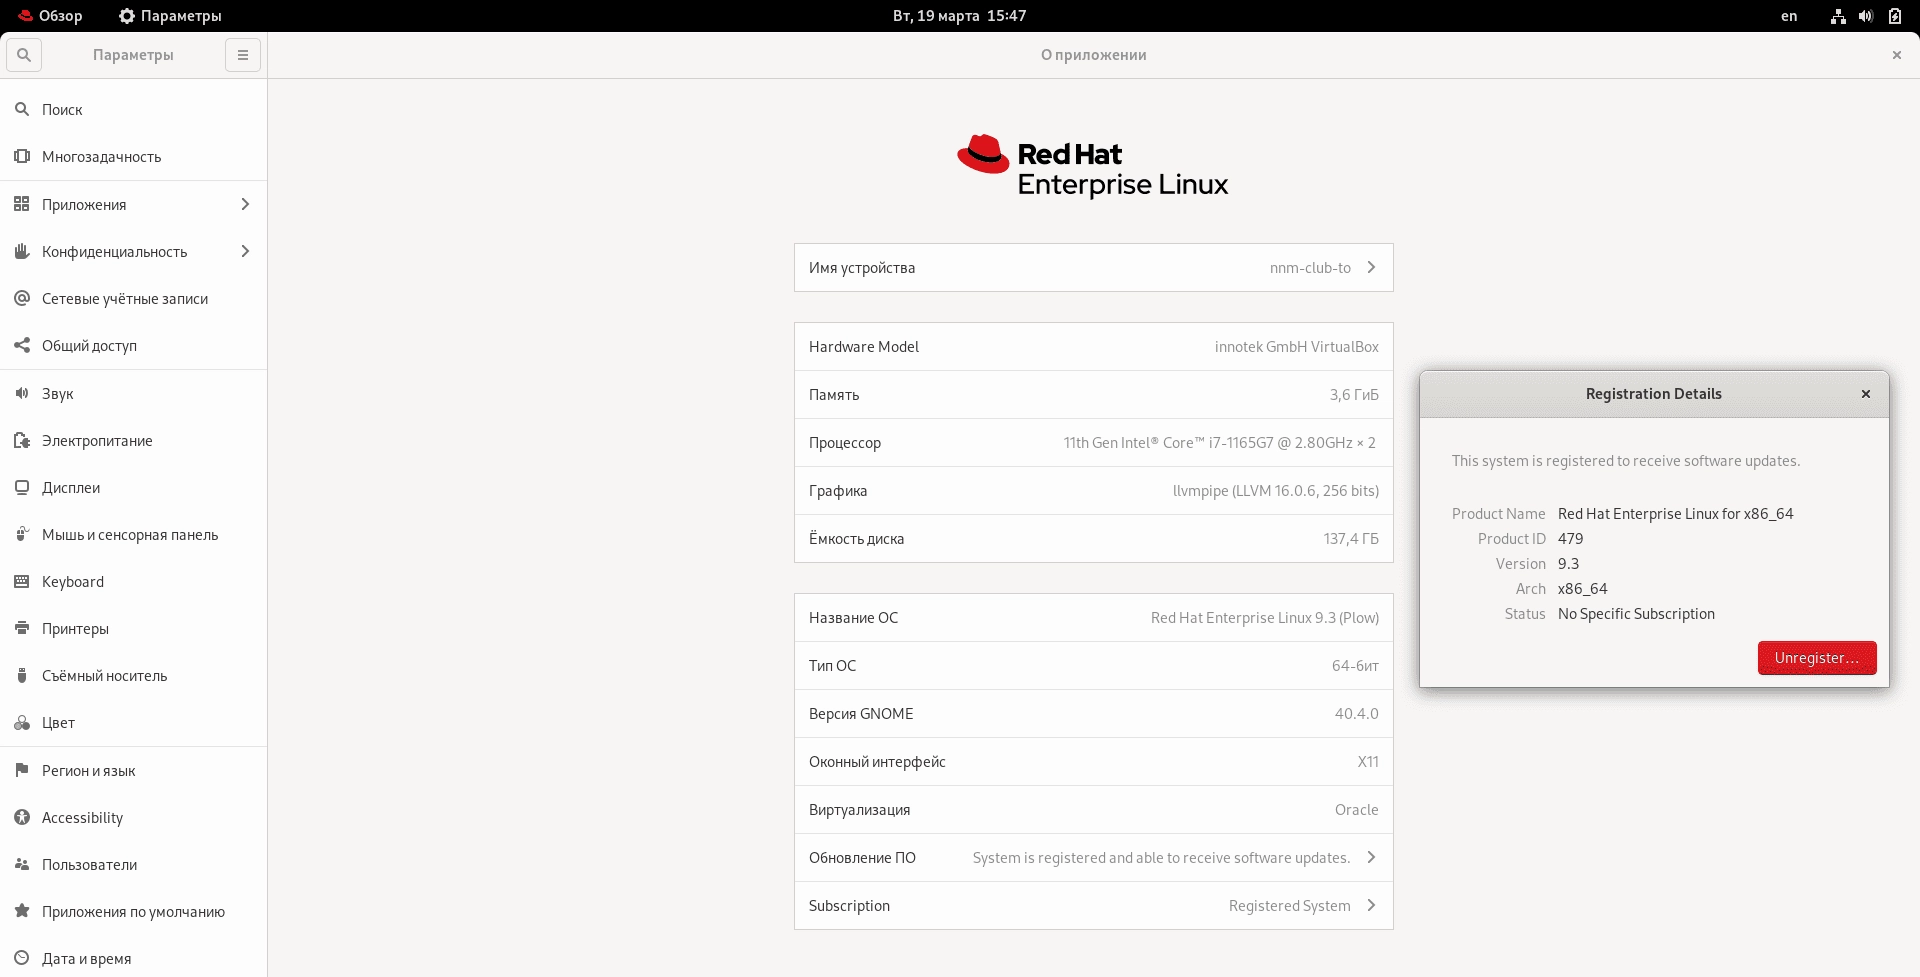Expand the Приложения submenu chevron
This screenshot has width=1920, height=977.
[x=245, y=204]
